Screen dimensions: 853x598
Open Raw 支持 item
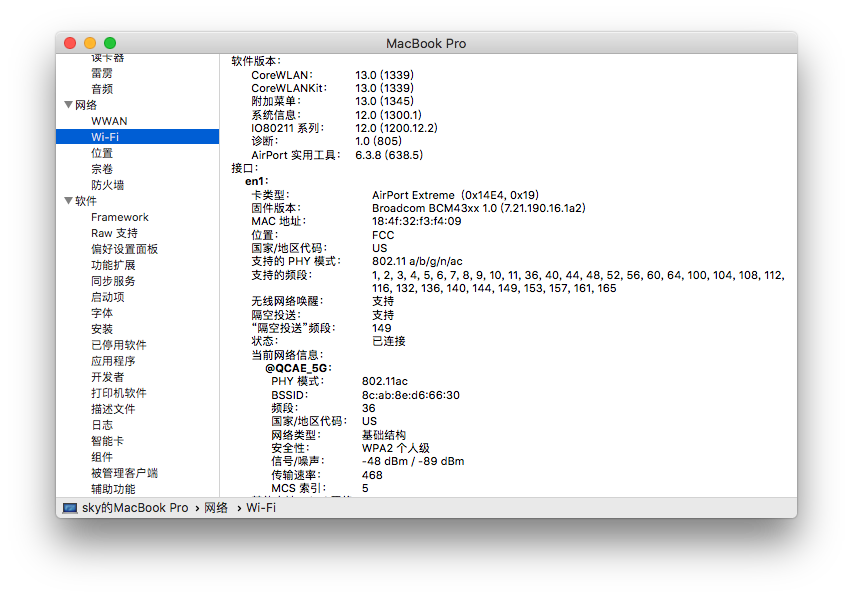click(x=114, y=233)
